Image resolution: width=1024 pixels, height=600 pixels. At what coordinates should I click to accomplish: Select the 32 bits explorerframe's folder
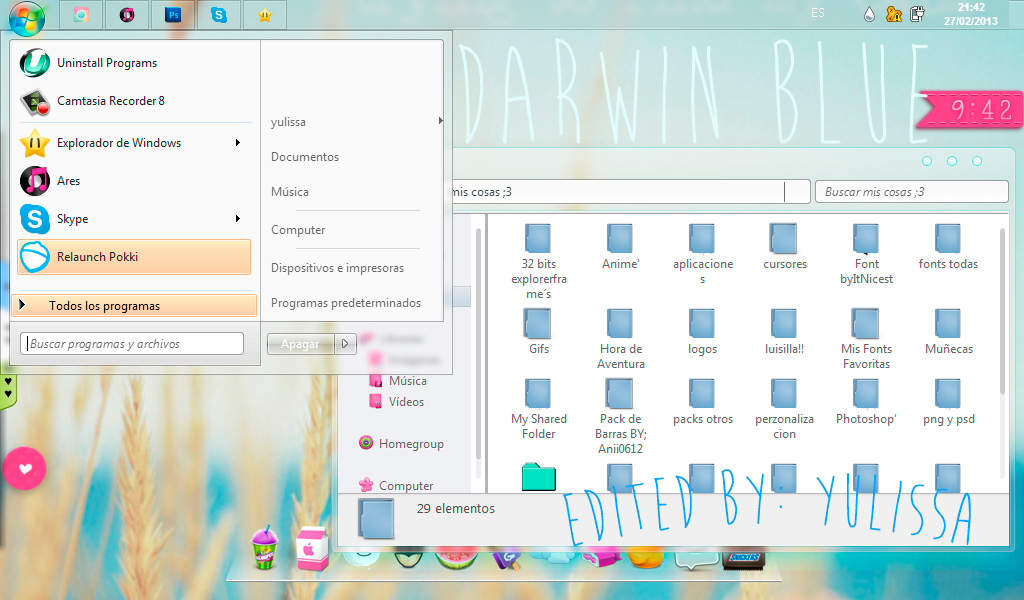click(x=539, y=261)
